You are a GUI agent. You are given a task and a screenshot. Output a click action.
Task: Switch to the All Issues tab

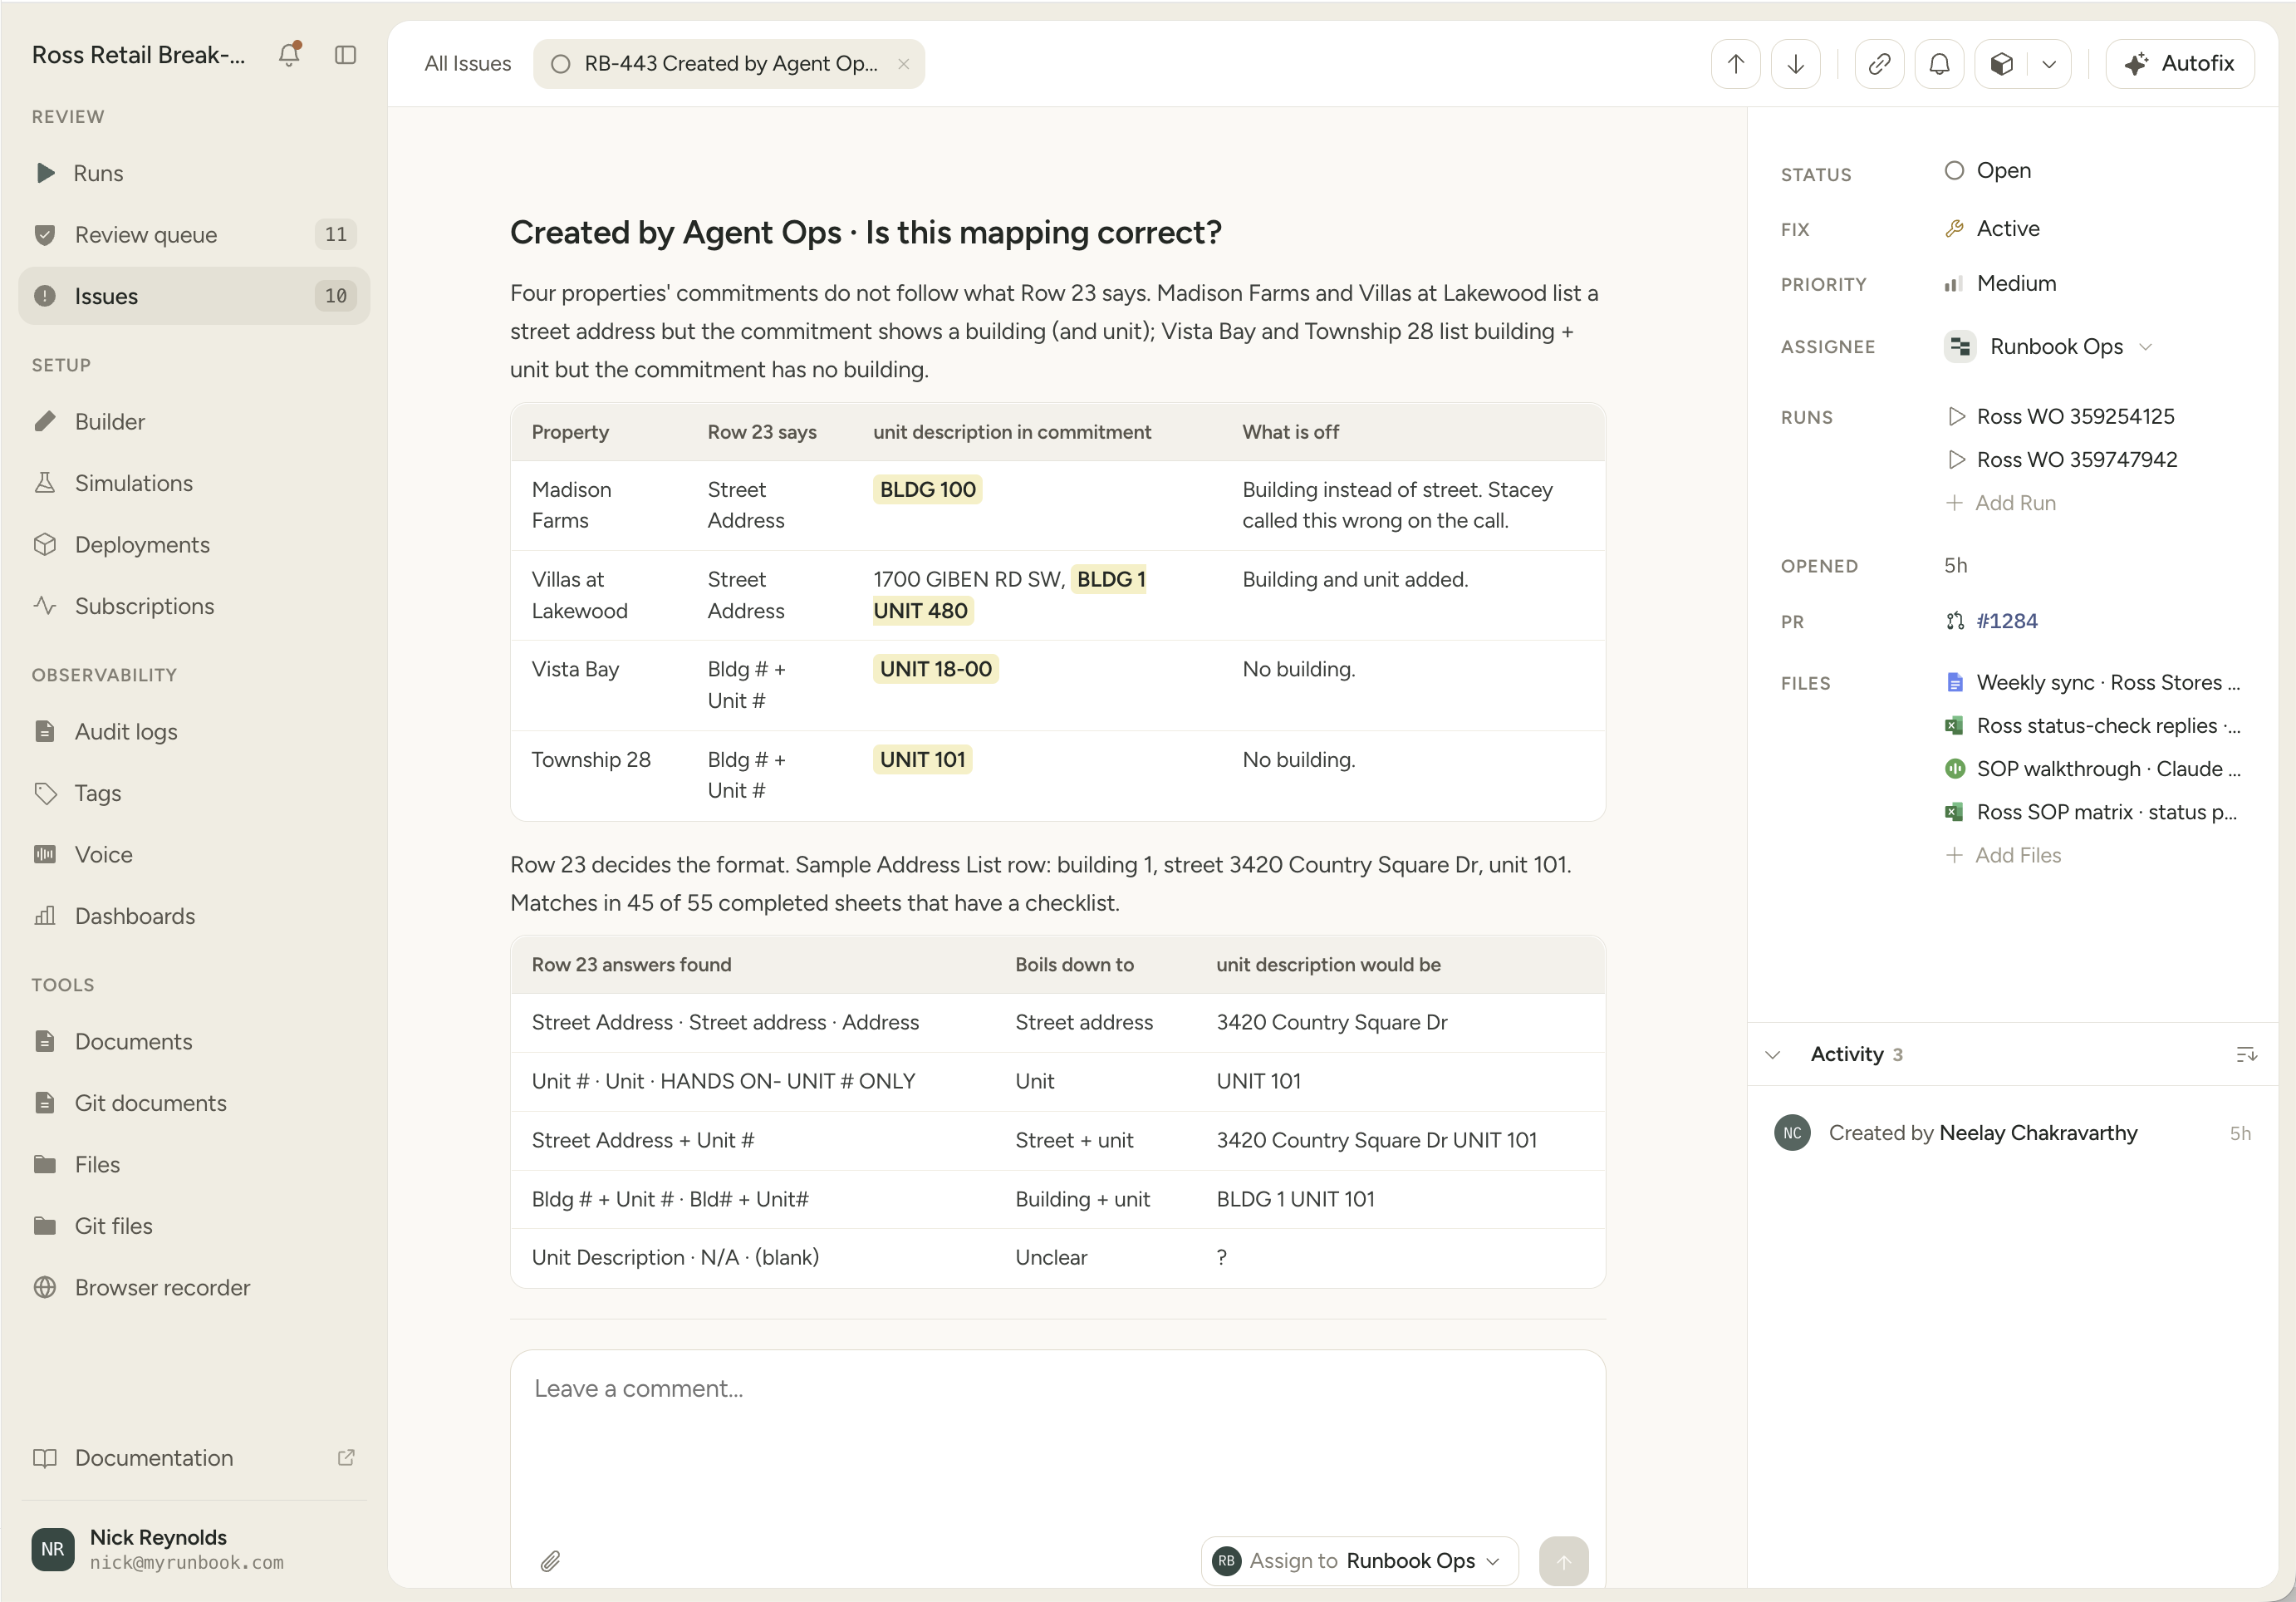tap(467, 64)
